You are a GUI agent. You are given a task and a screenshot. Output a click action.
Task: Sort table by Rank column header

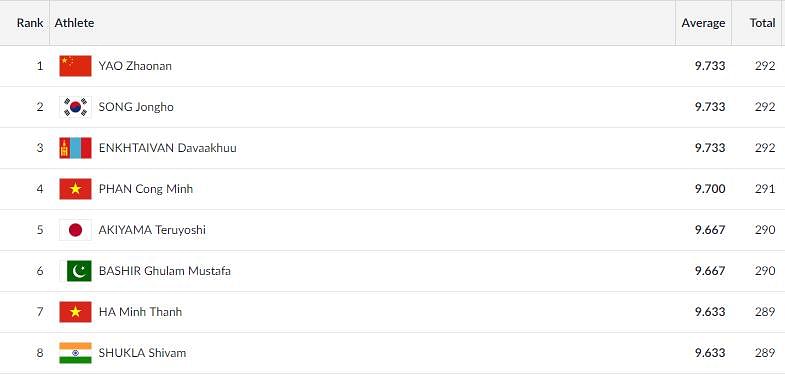tap(30, 23)
